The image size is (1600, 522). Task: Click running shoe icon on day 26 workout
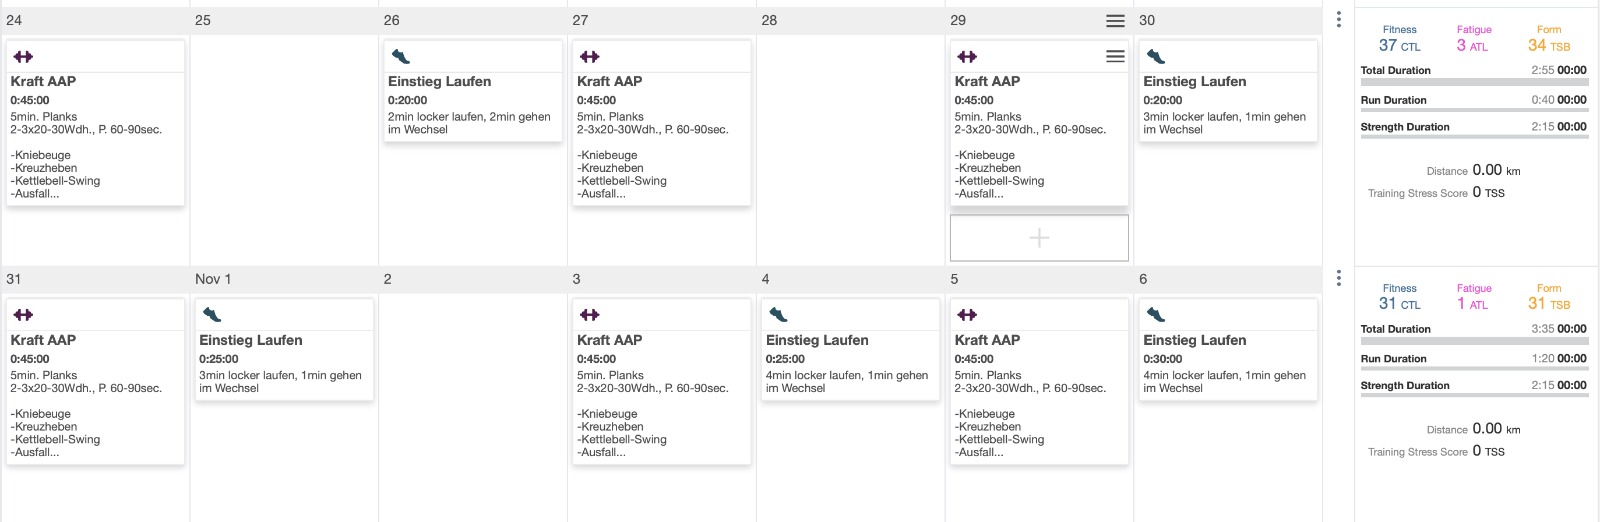pyautogui.click(x=401, y=57)
